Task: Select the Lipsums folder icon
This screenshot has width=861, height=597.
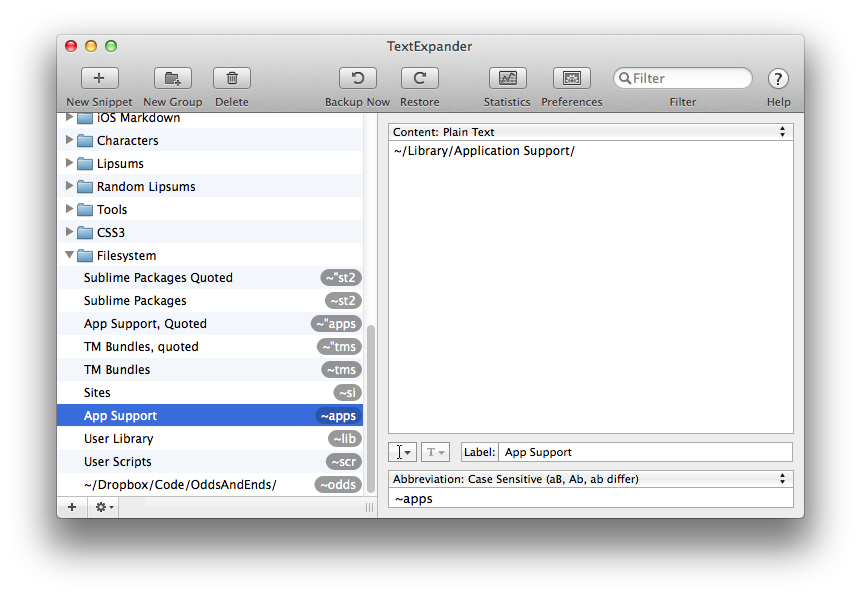Action: [85, 164]
